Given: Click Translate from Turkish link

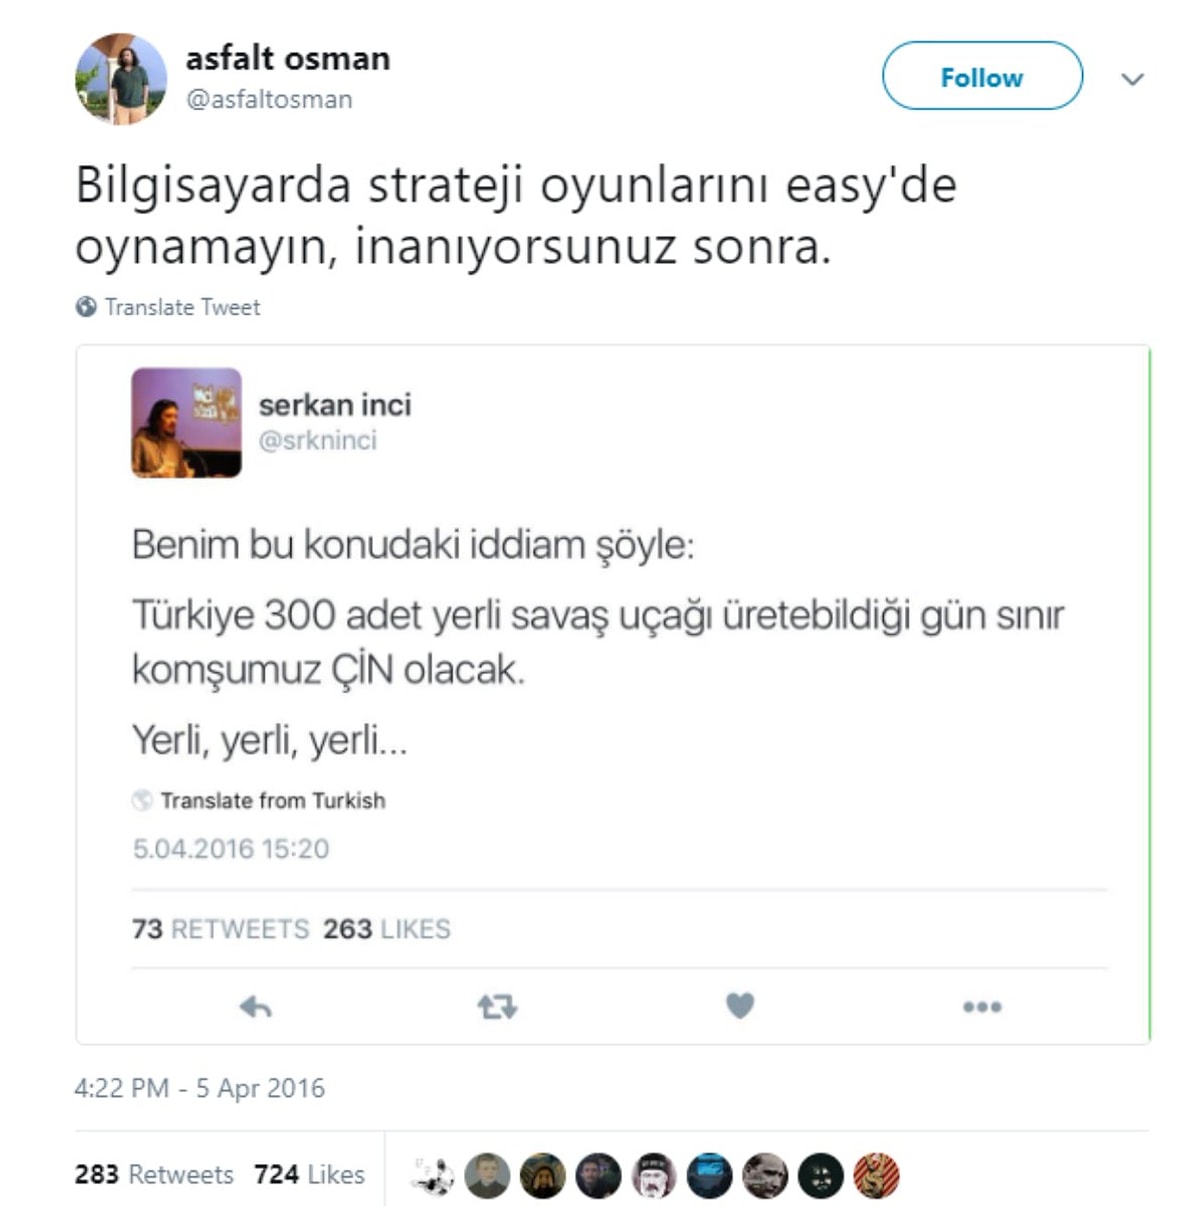Looking at the screenshot, I should (x=273, y=800).
